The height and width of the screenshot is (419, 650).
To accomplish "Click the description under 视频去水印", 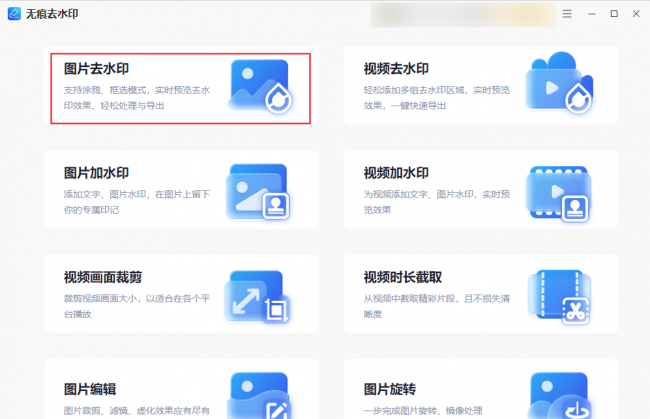I will coord(437,98).
